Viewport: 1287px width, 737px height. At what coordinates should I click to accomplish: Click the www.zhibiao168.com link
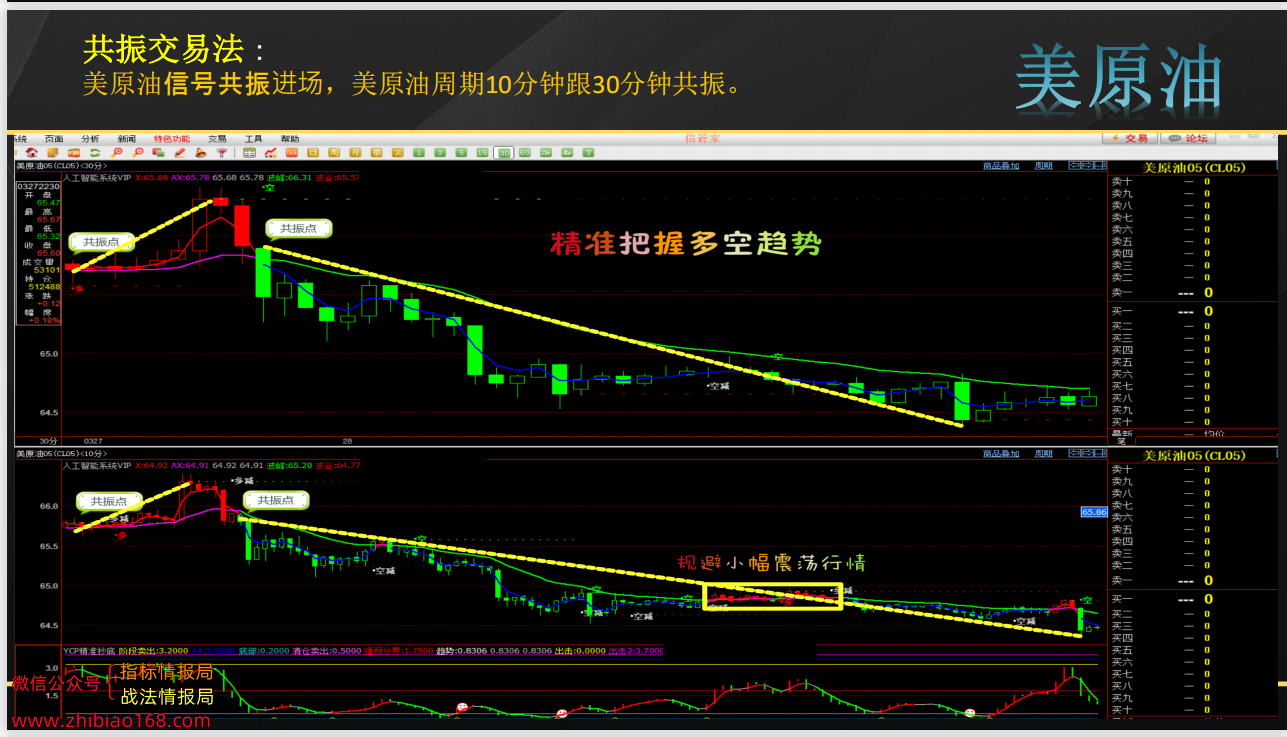(111, 721)
